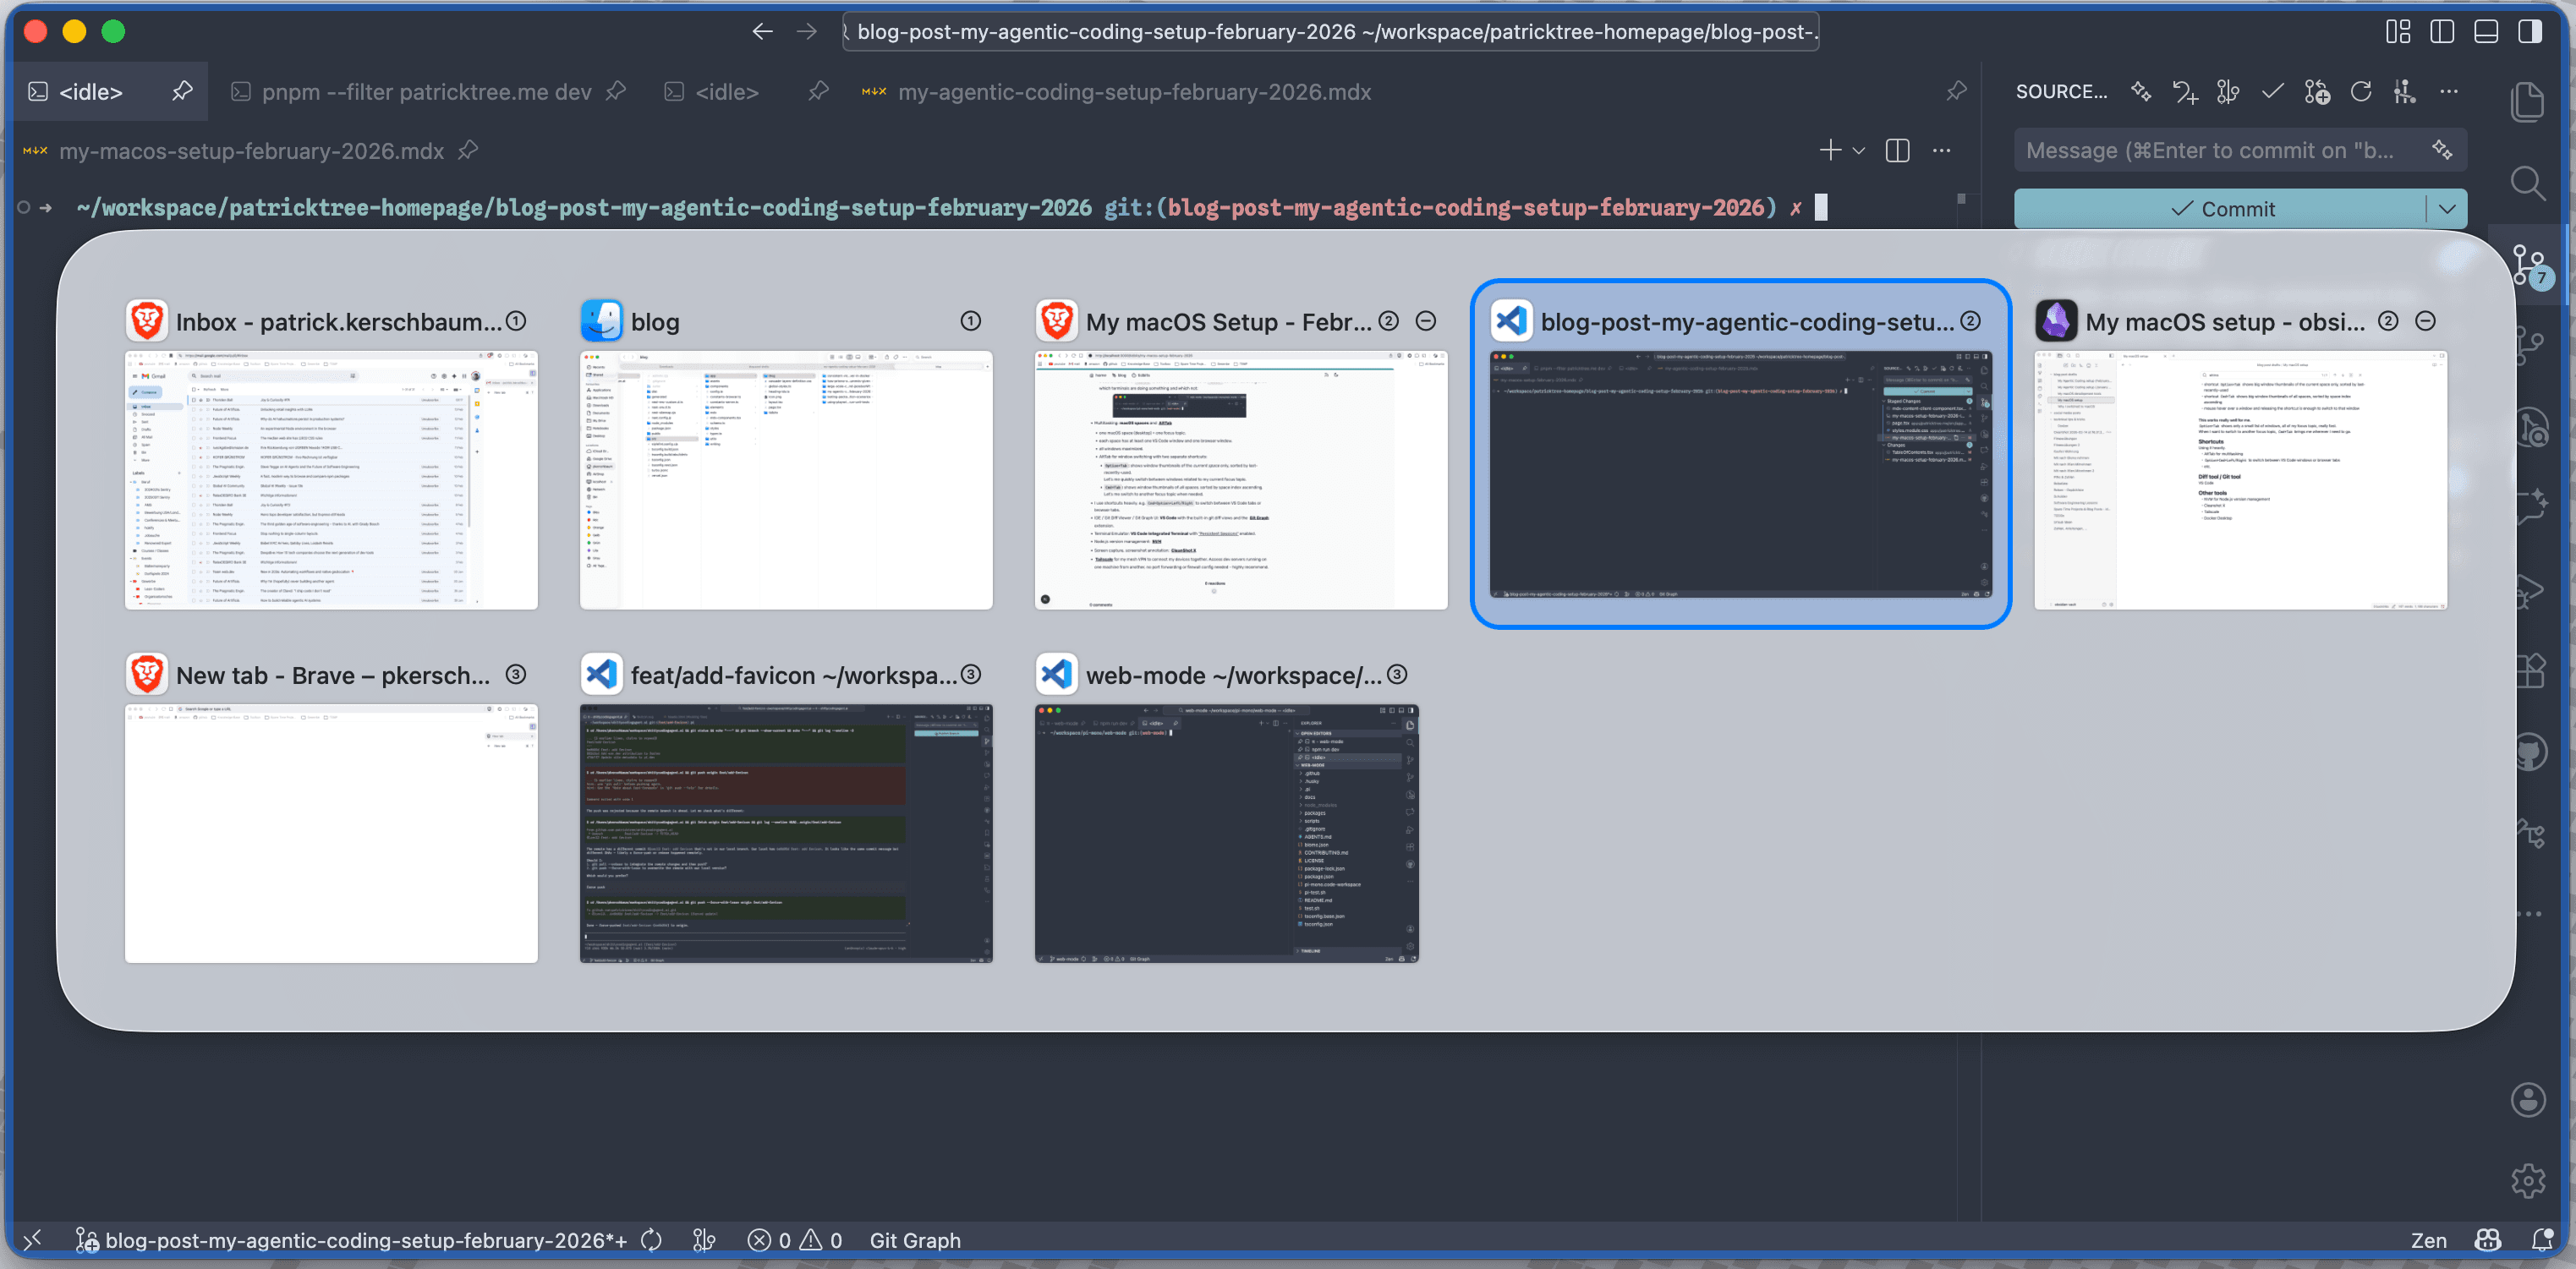Split the editor with the split icon
Screen dimensions: 2576x1269
[1897, 150]
